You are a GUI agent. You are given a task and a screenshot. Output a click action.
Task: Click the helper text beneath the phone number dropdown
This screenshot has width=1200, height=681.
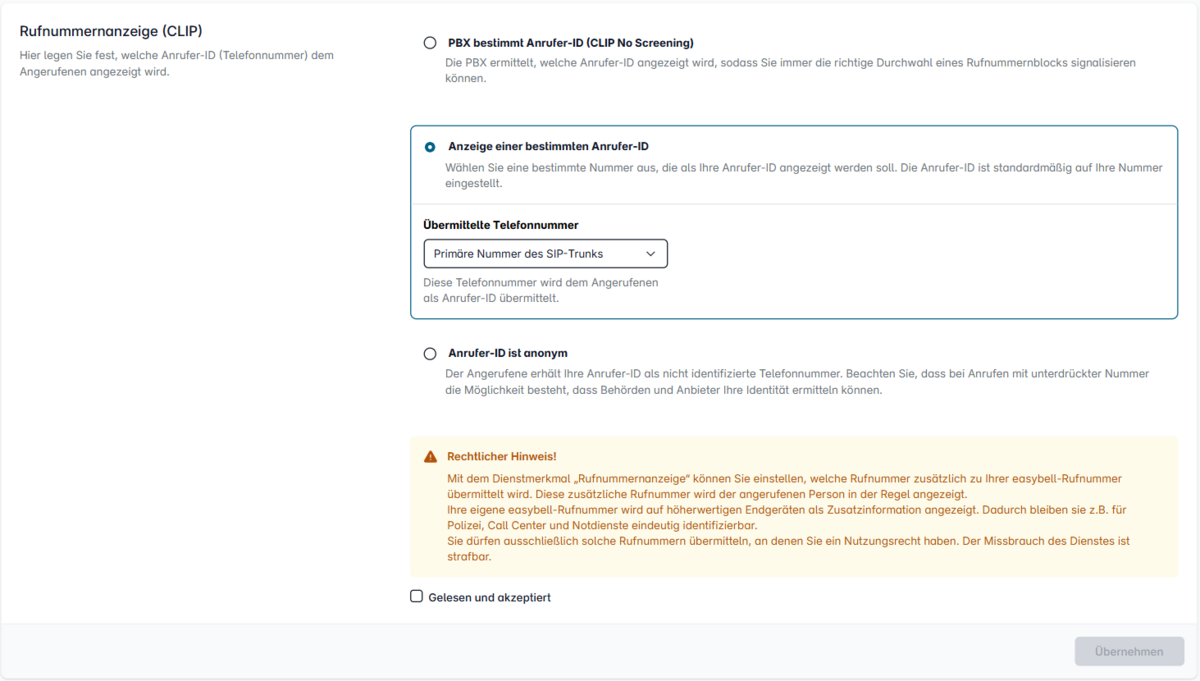point(540,290)
